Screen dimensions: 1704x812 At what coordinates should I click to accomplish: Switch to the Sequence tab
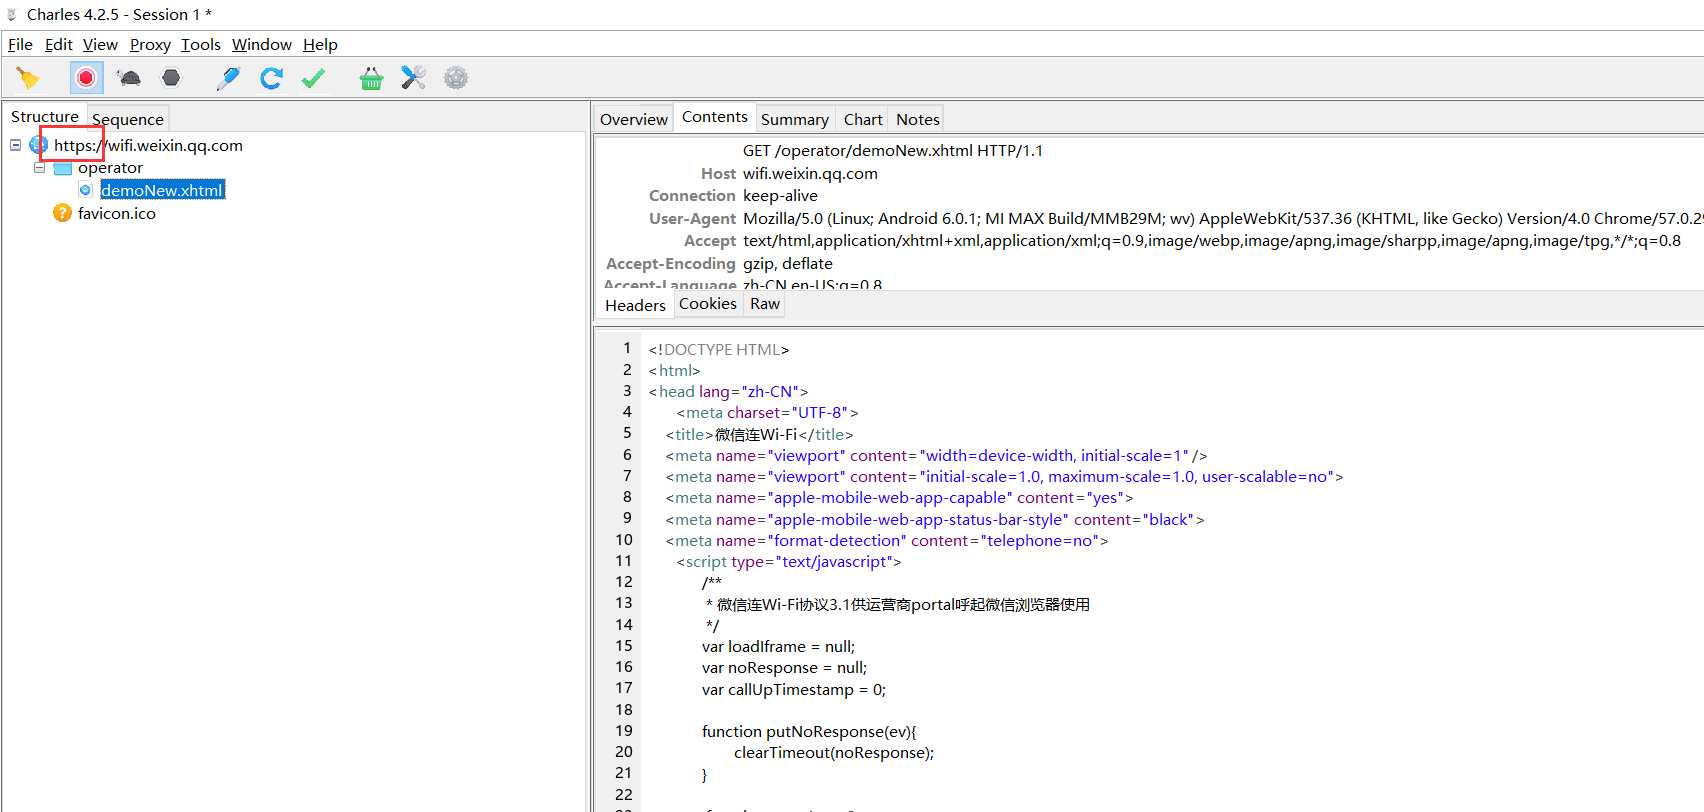128,119
